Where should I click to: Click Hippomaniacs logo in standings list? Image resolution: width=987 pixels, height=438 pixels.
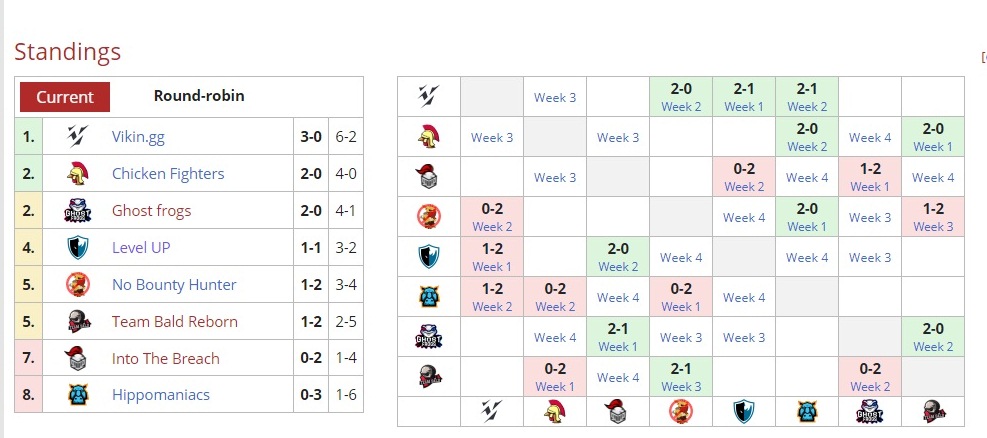[x=78, y=394]
